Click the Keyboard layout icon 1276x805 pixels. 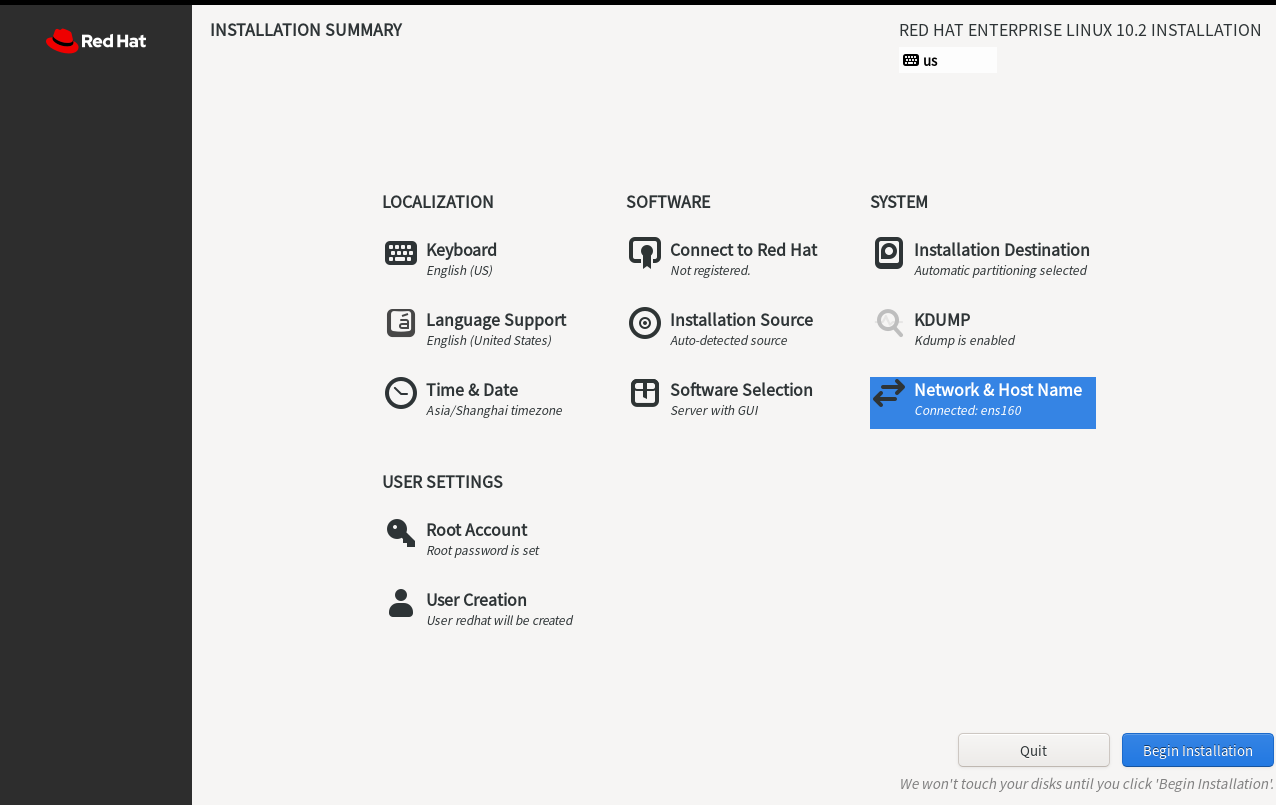coord(401,253)
